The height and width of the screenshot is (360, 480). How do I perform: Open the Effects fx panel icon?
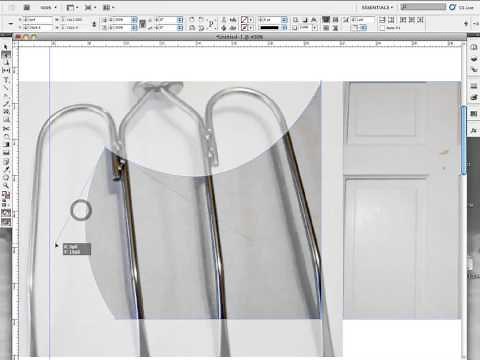point(474,131)
